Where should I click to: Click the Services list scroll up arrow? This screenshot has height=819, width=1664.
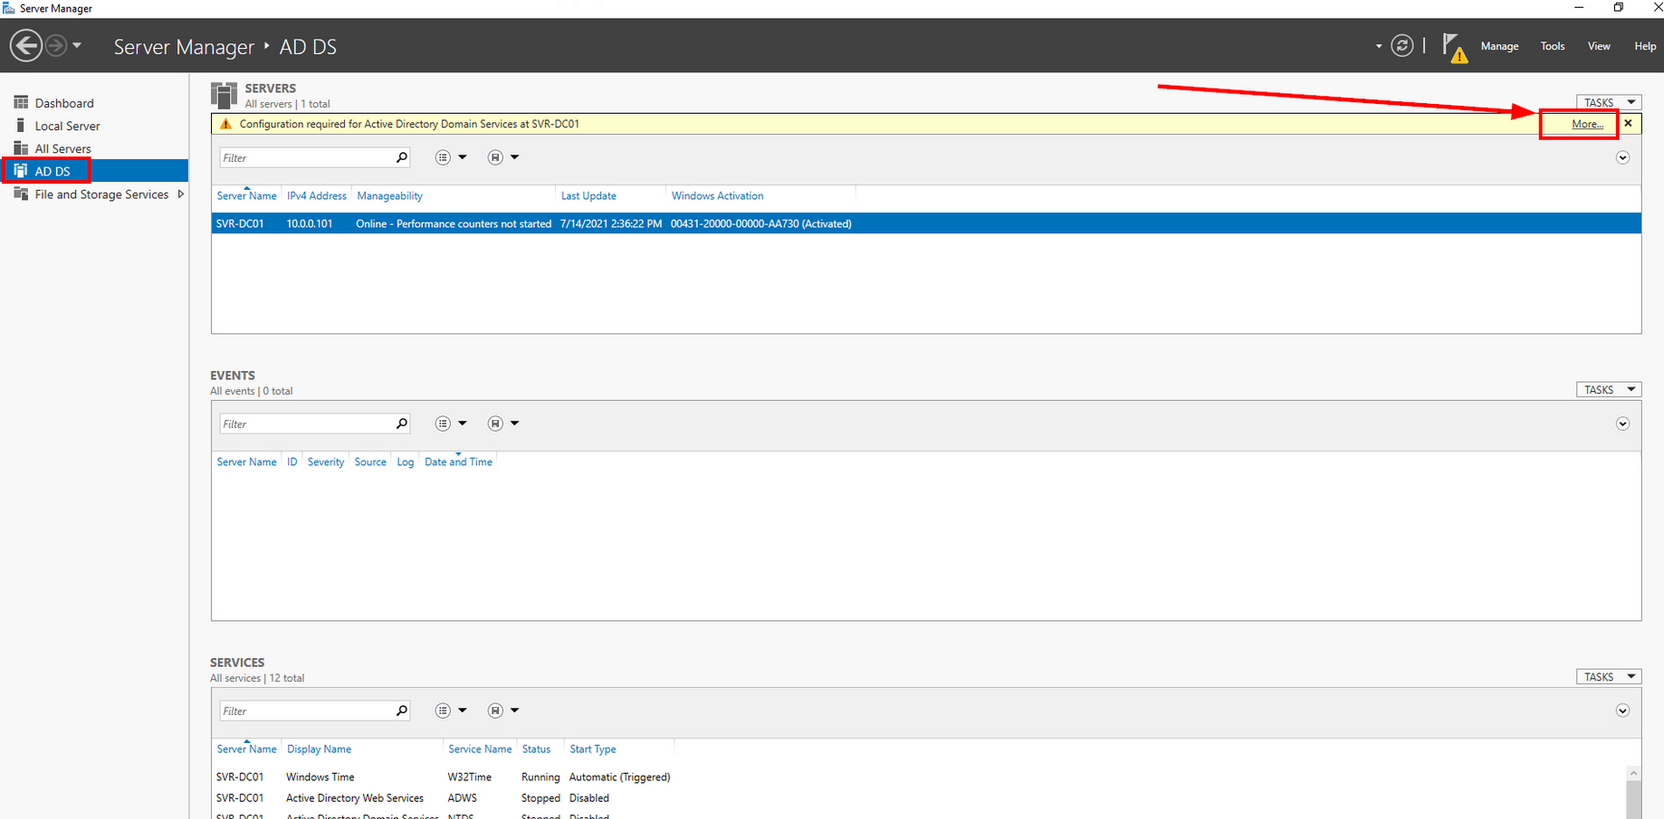coord(1633,773)
